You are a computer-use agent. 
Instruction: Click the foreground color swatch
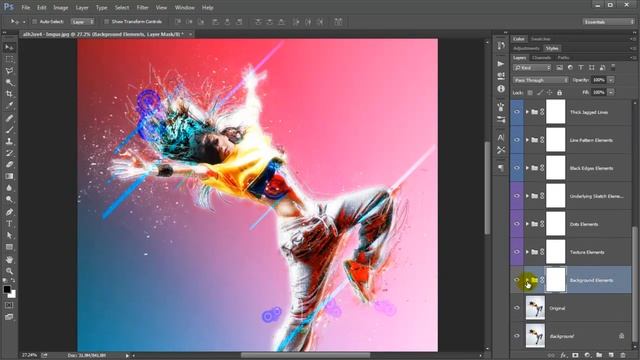[x=7, y=289]
